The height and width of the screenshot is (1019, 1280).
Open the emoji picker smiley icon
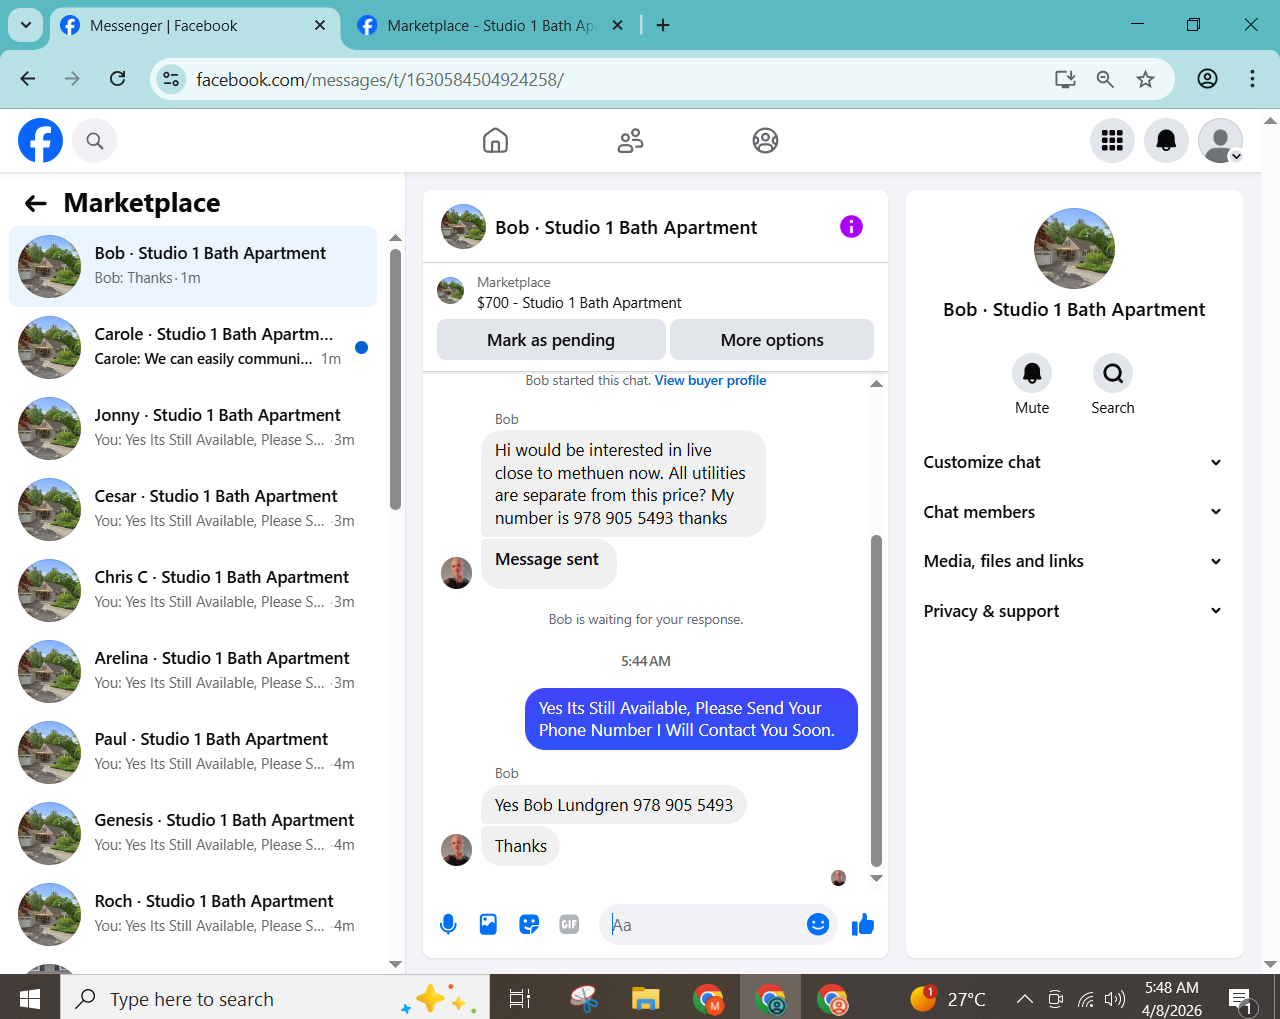point(818,925)
